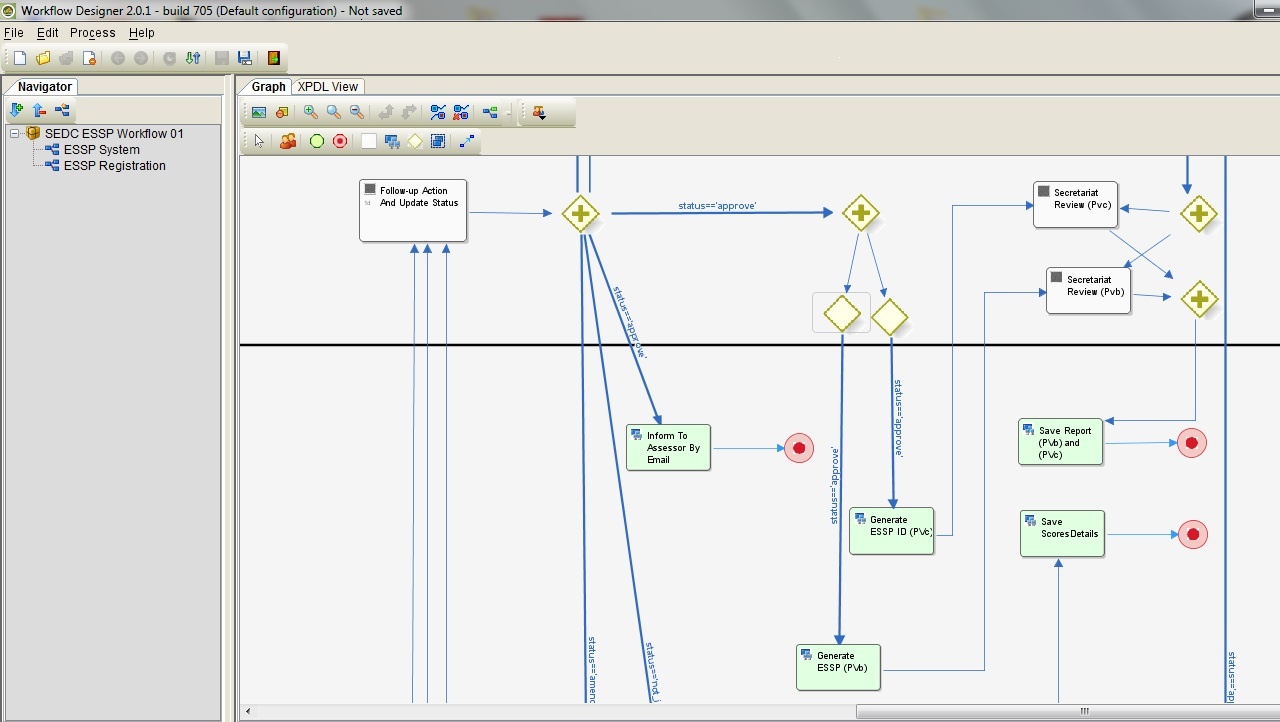The image size is (1280, 722).
Task: Click the Generate ESSP ID (PVc) activity
Action: coord(891,530)
